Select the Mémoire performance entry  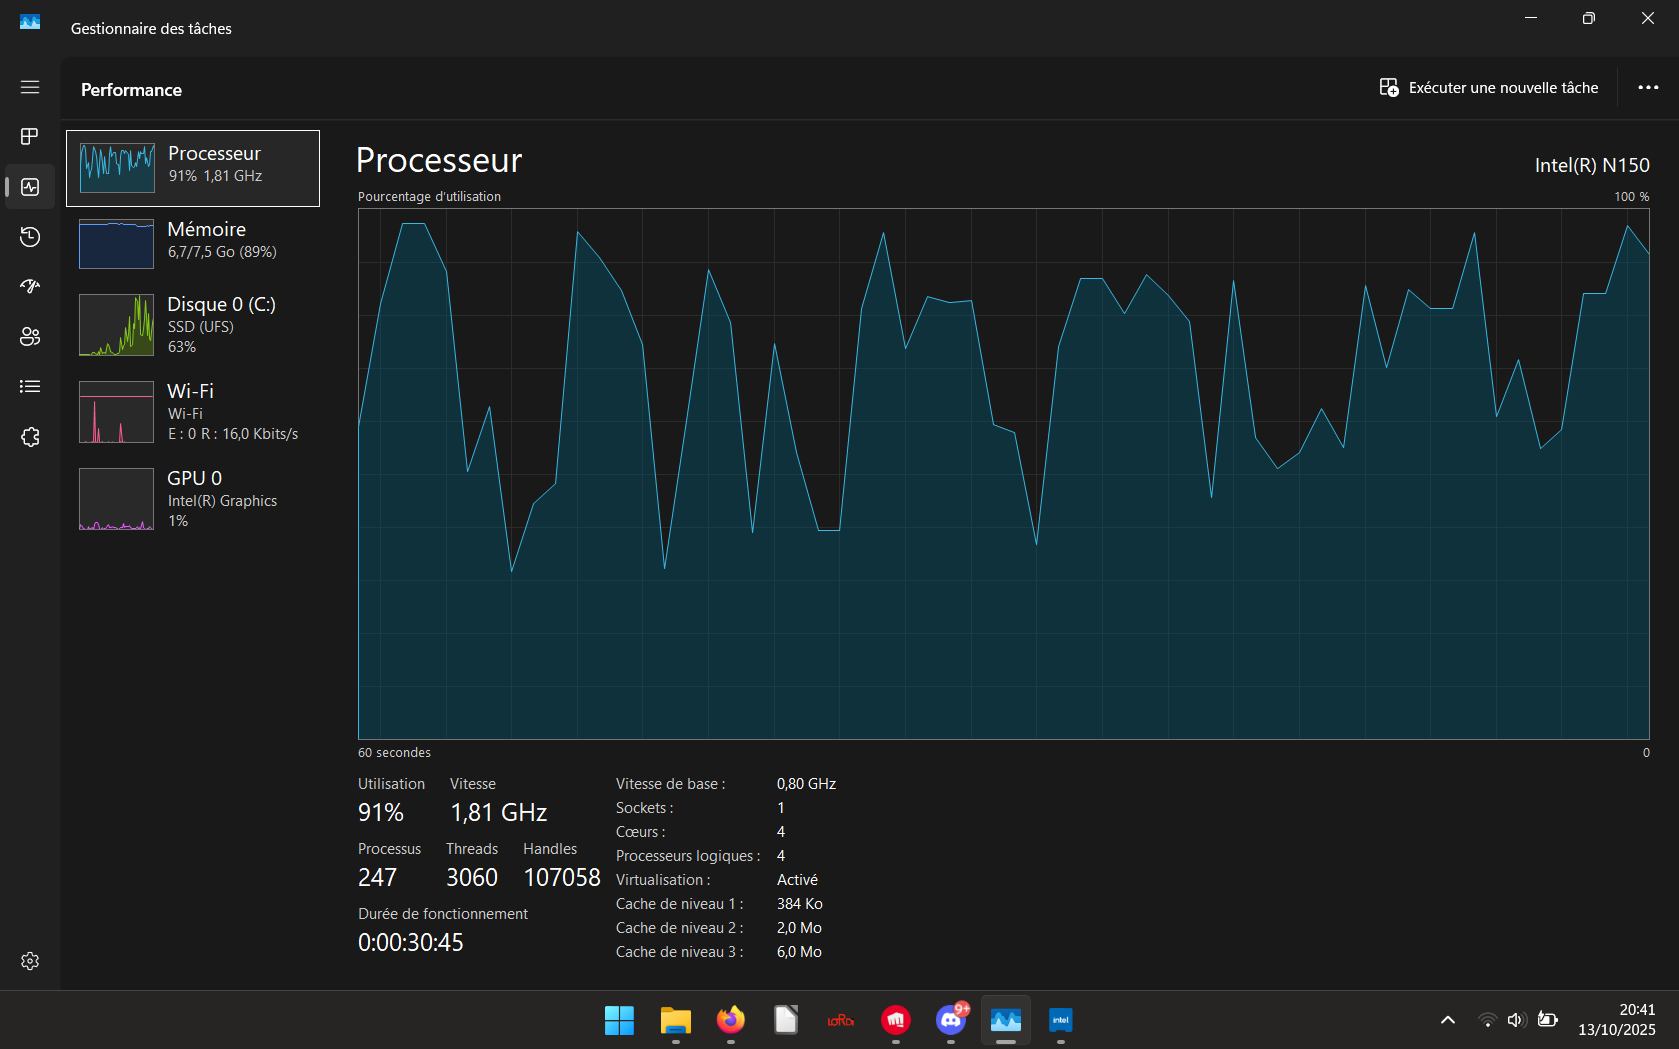(x=193, y=244)
